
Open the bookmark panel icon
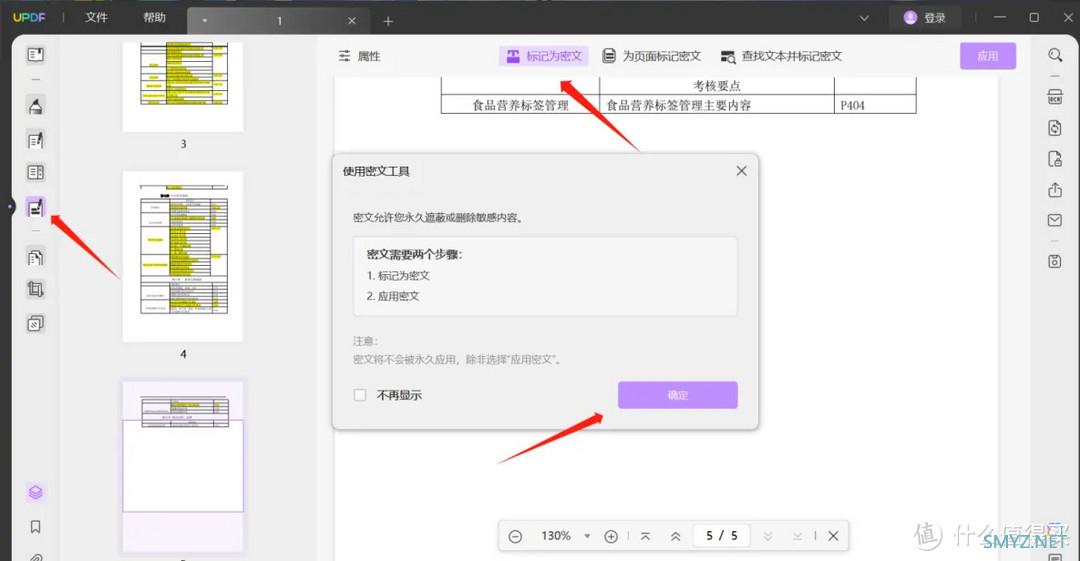[x=36, y=527]
